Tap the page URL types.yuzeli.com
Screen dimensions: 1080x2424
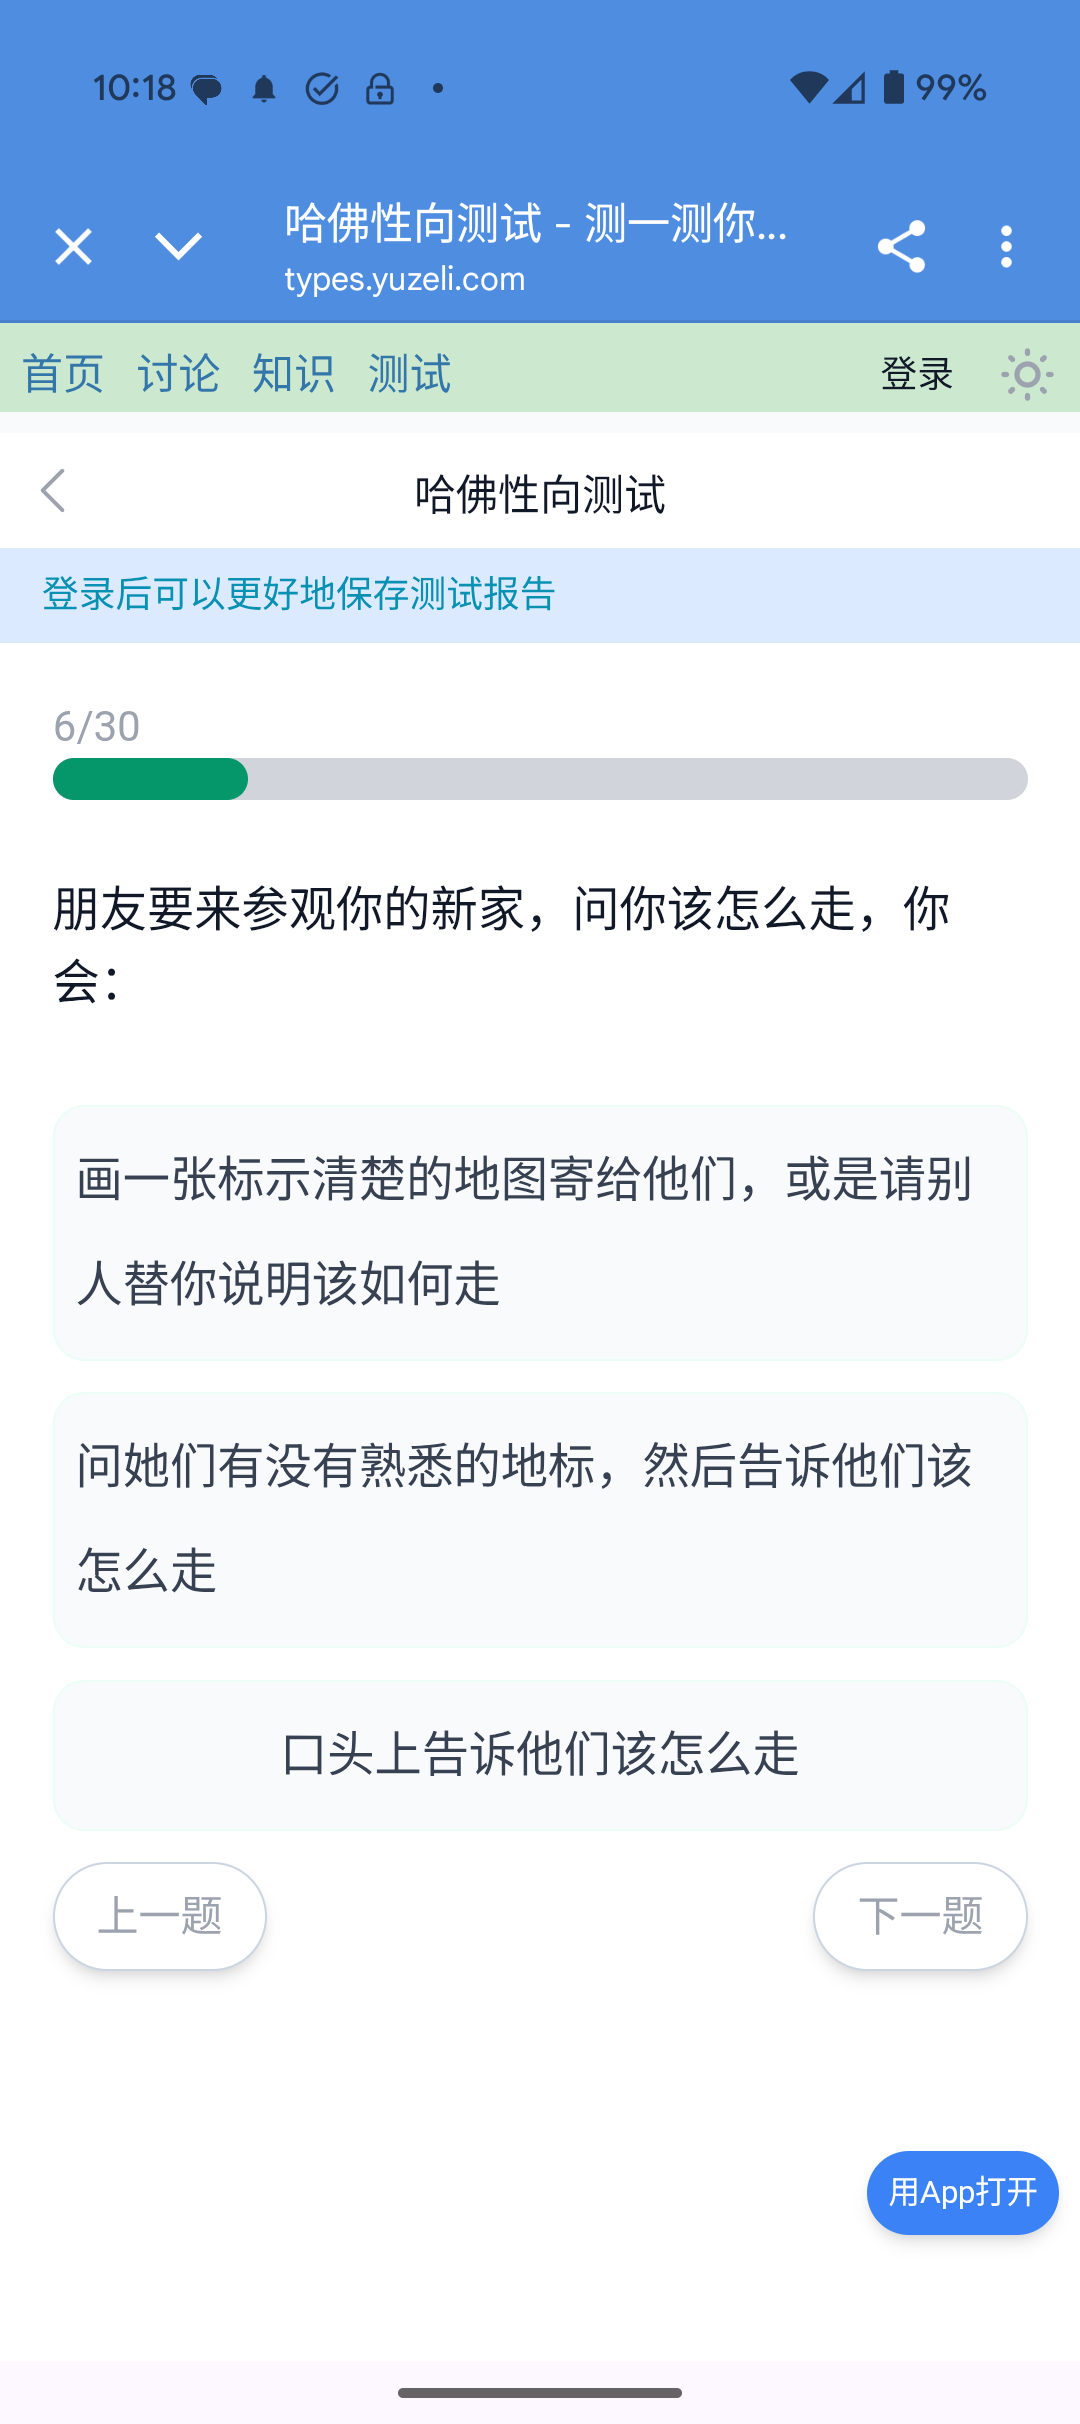click(405, 279)
